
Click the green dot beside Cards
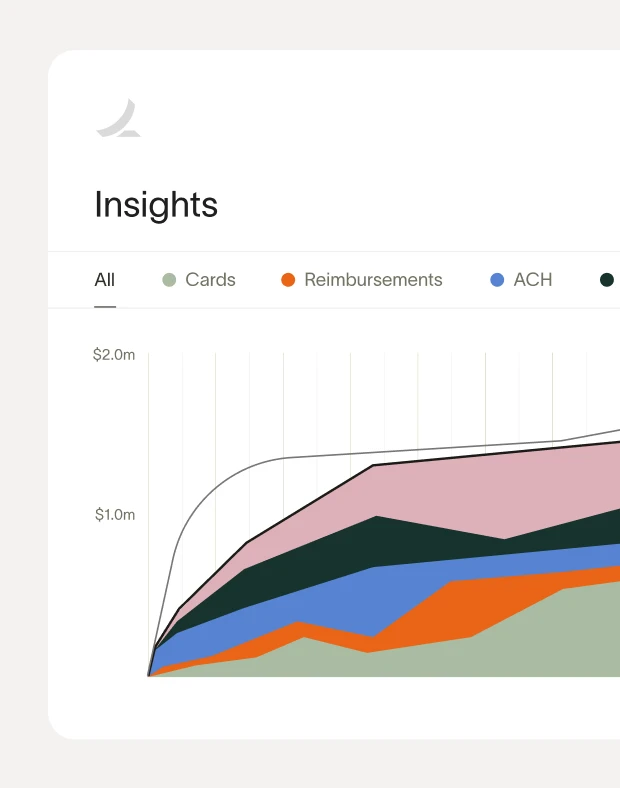(x=169, y=280)
